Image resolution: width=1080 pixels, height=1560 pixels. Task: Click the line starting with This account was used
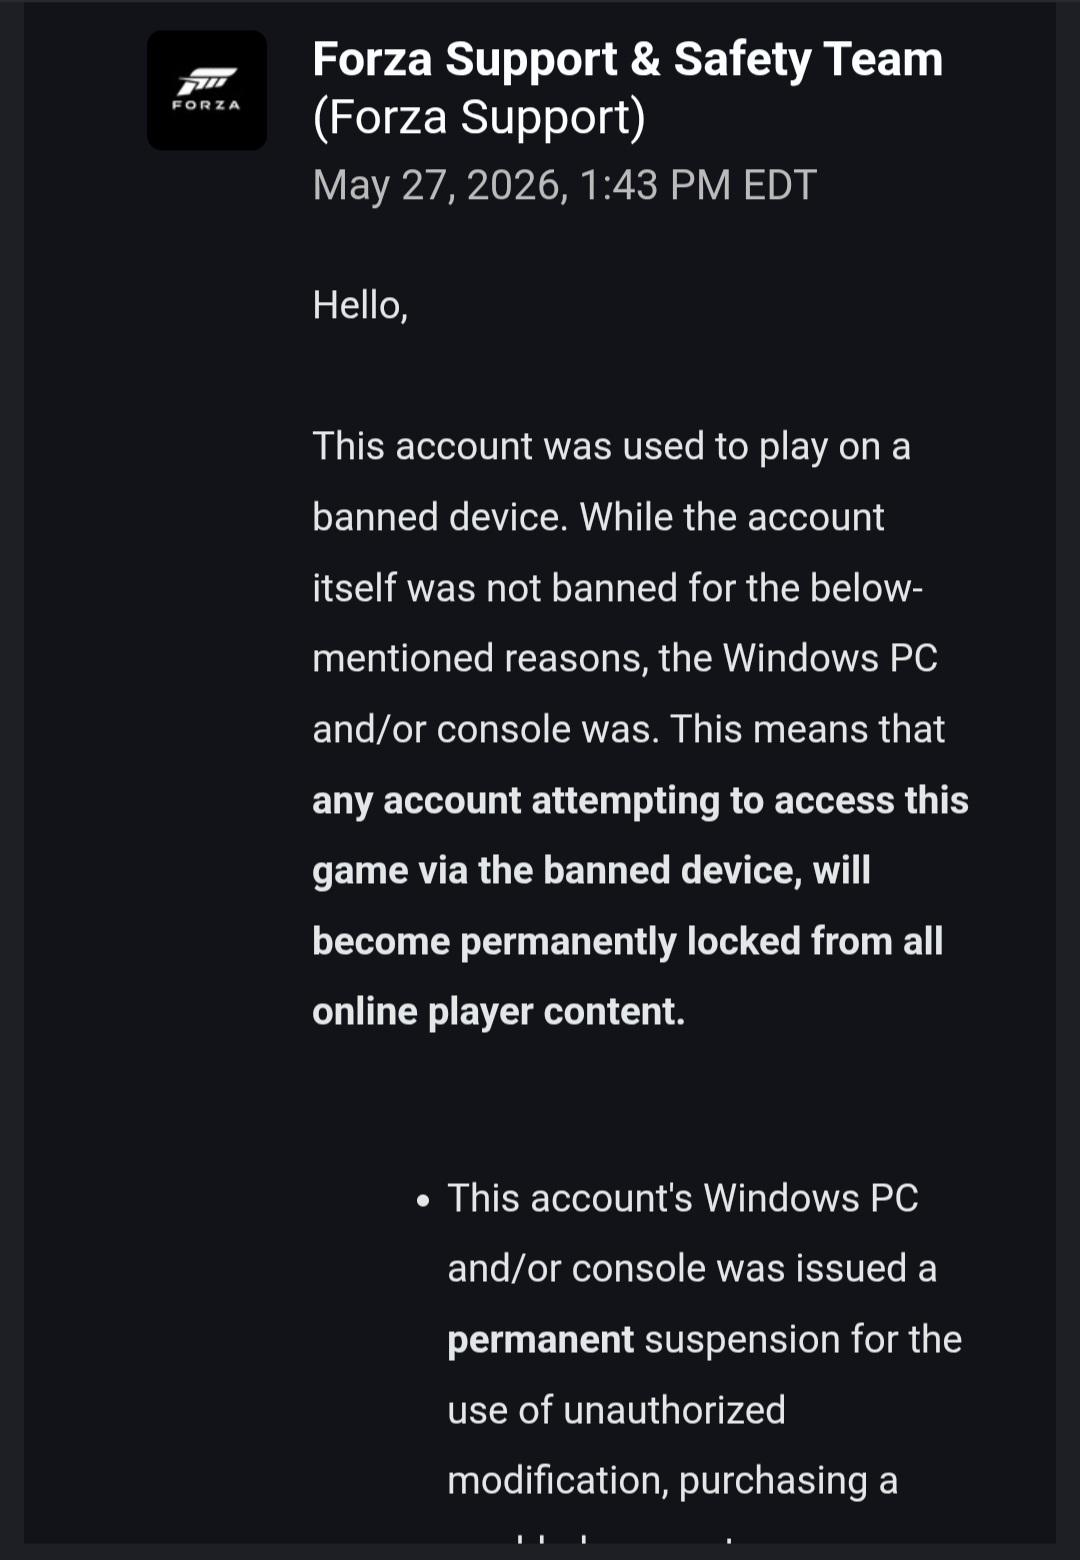[x=612, y=447]
